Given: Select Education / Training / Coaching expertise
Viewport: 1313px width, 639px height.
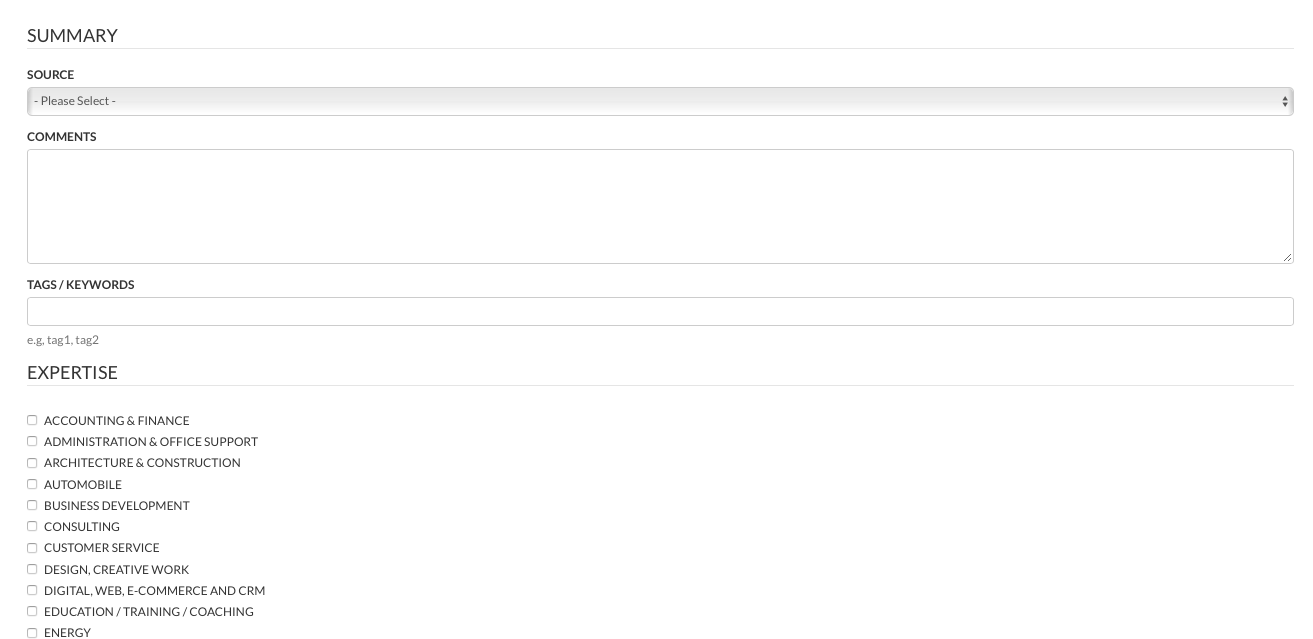Looking at the screenshot, I should click(32, 611).
